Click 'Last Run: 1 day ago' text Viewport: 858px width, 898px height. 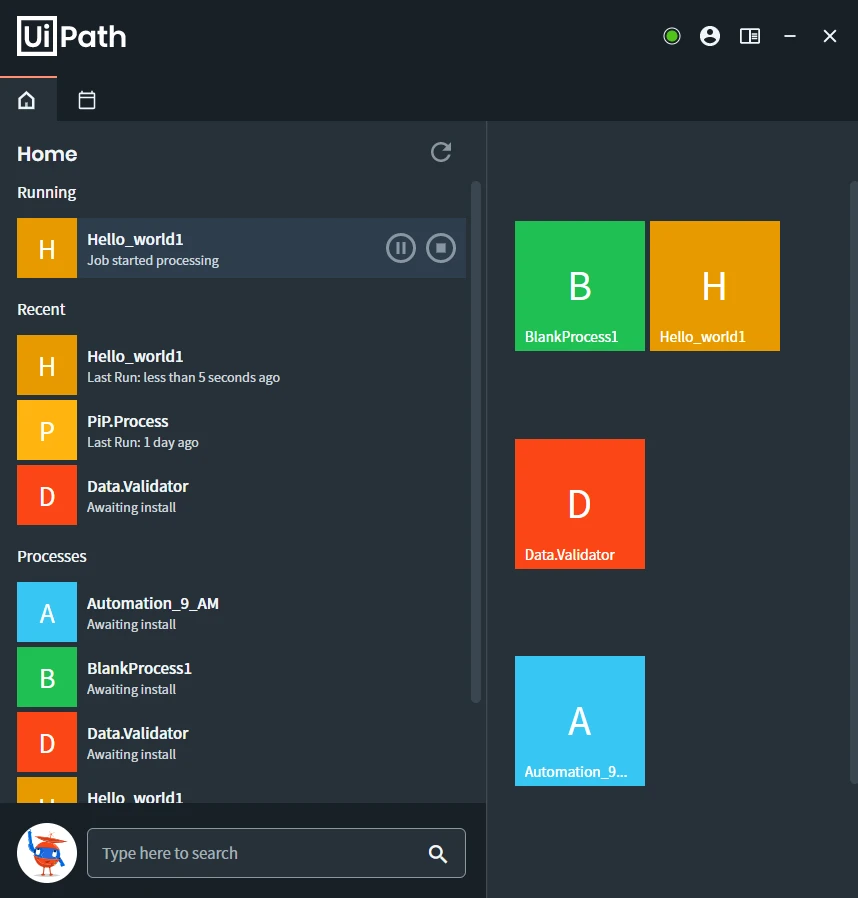pyautogui.click(x=143, y=442)
